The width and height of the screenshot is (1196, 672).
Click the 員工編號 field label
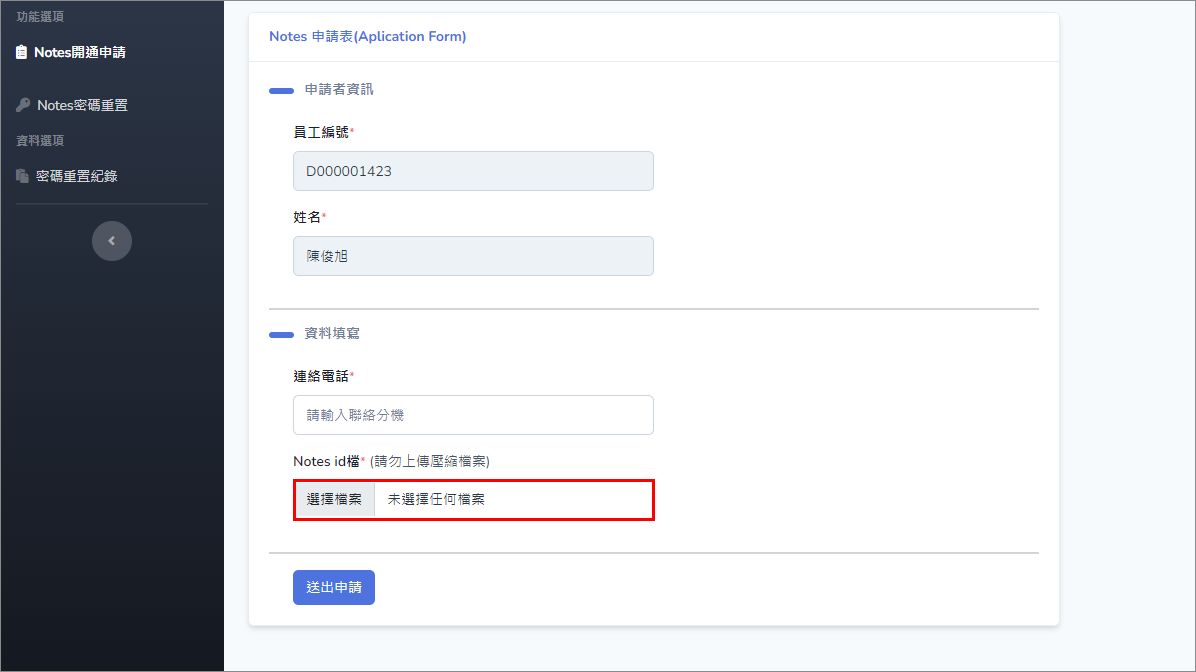(321, 132)
